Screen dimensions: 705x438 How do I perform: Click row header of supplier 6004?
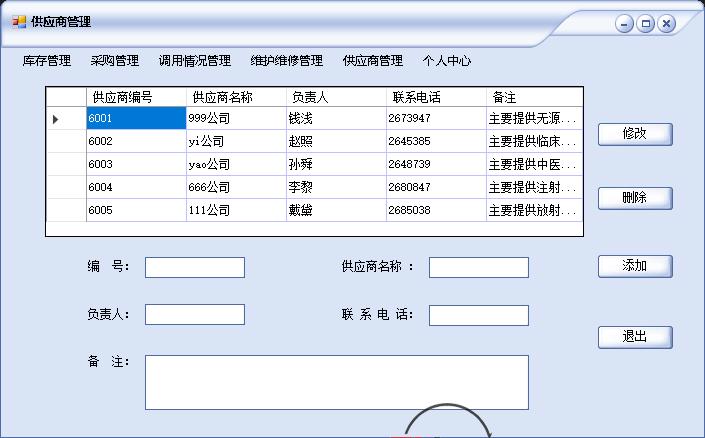(x=67, y=187)
